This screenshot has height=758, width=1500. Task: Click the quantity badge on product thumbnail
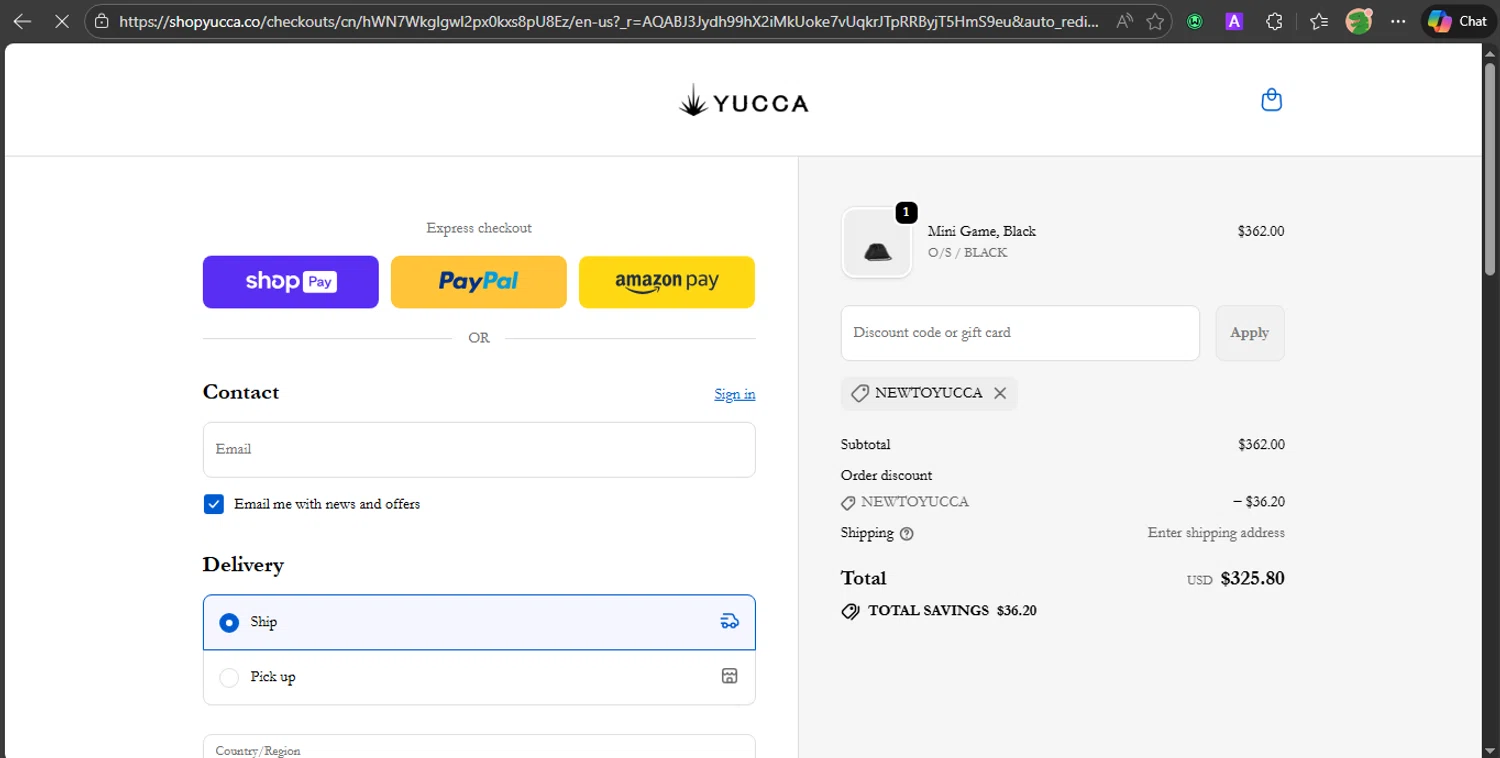pos(906,212)
